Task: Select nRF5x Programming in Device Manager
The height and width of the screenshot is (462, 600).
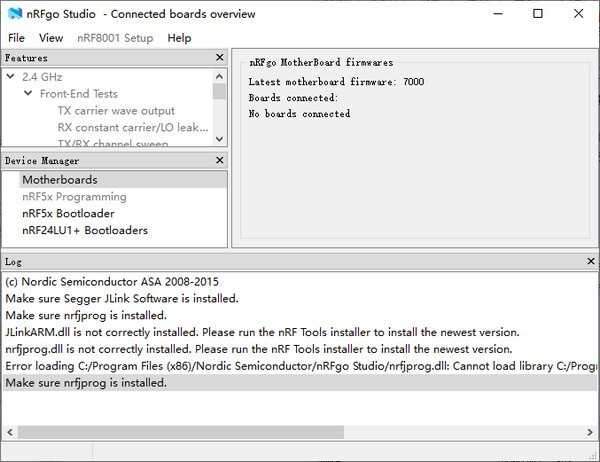Action: pos(74,197)
